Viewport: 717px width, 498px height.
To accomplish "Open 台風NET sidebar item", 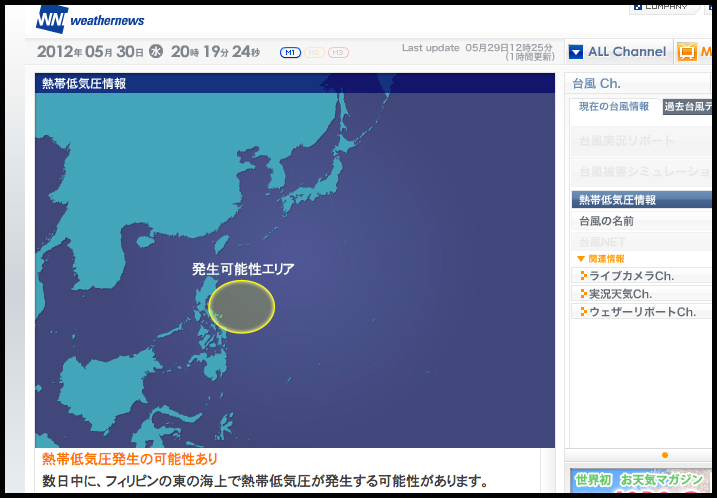I will (642, 241).
